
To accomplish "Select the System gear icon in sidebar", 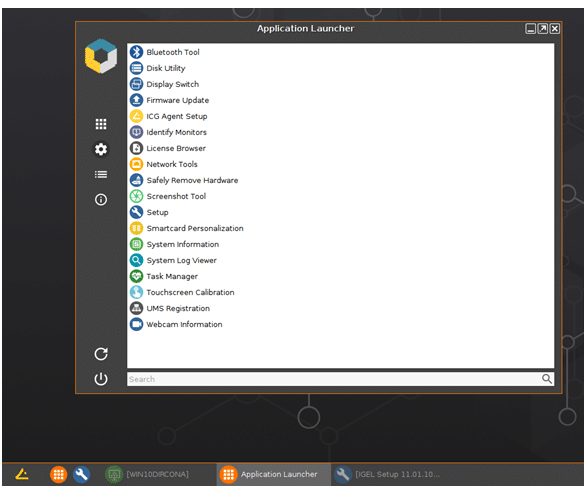I will pos(101,149).
